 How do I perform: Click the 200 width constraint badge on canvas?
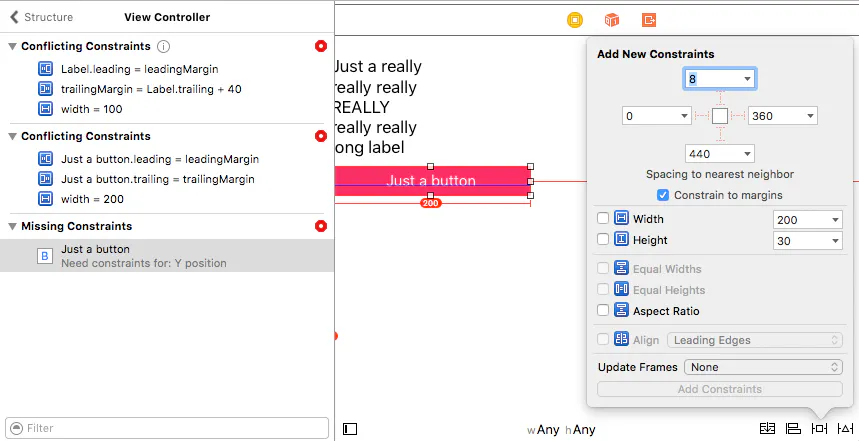pos(431,203)
